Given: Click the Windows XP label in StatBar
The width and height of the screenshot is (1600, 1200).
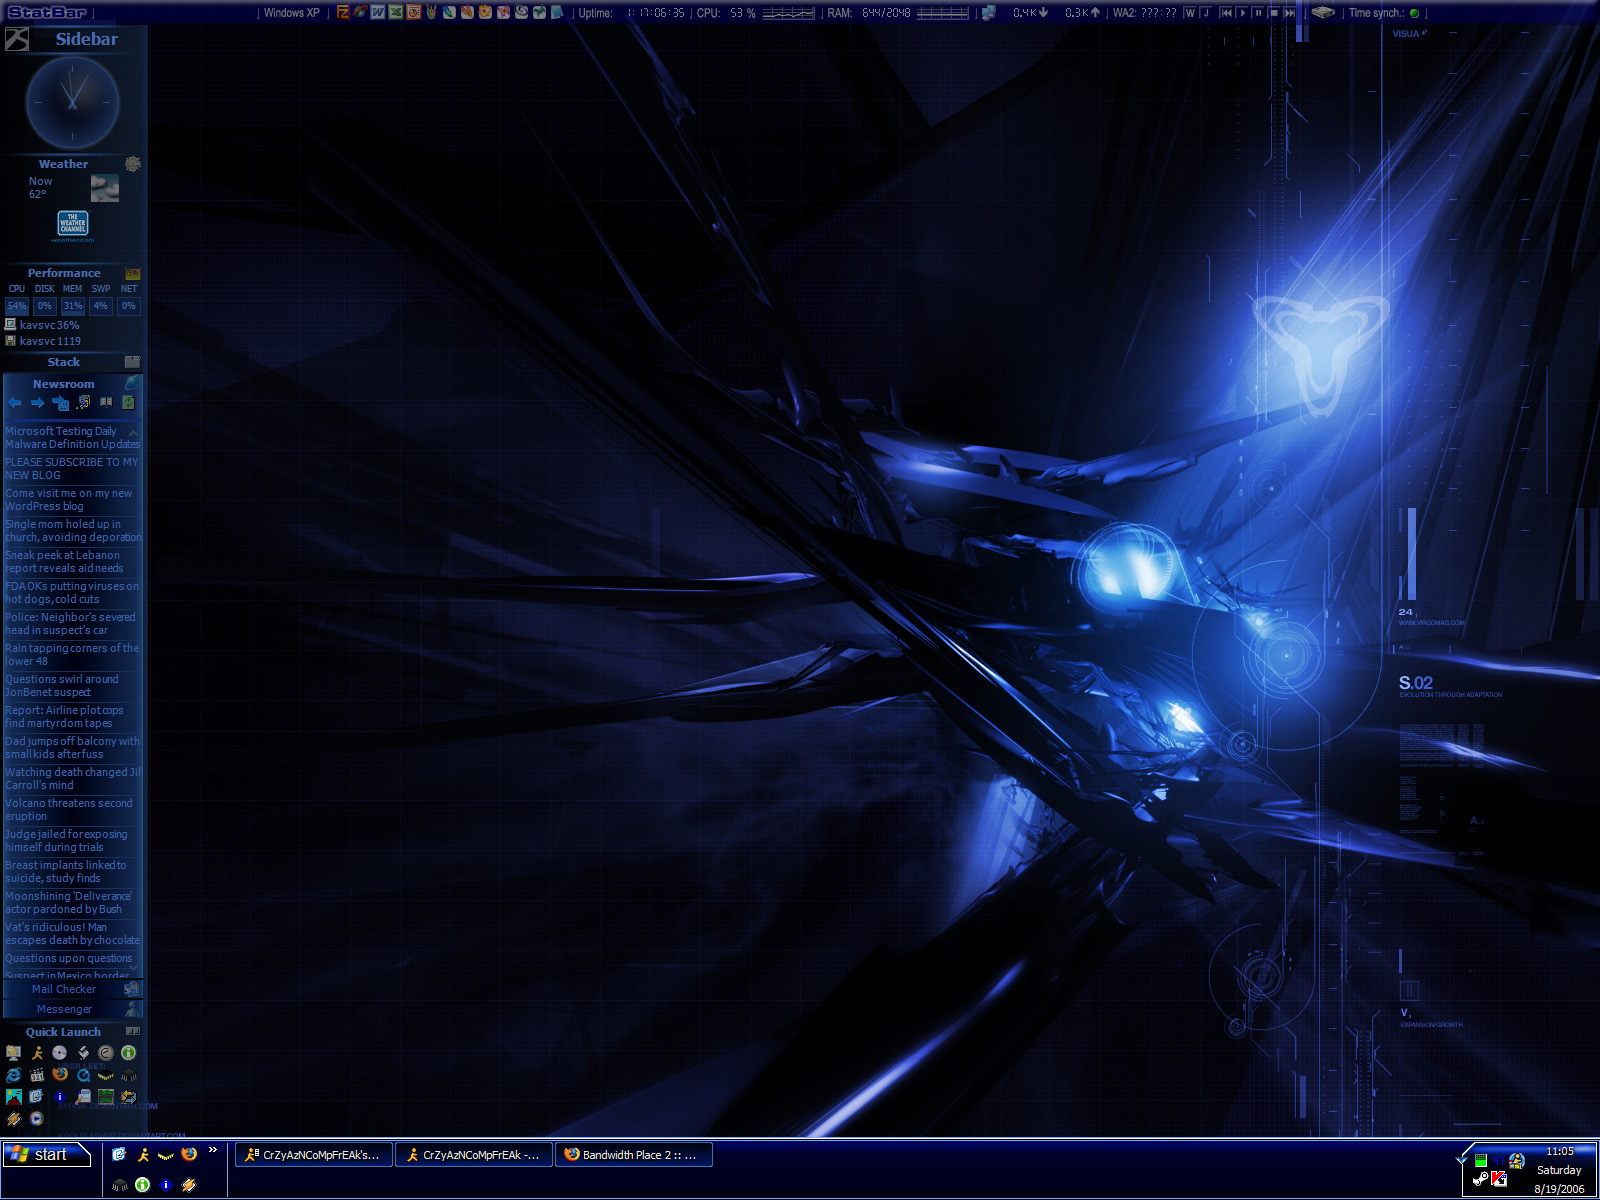Looking at the screenshot, I should point(292,13).
